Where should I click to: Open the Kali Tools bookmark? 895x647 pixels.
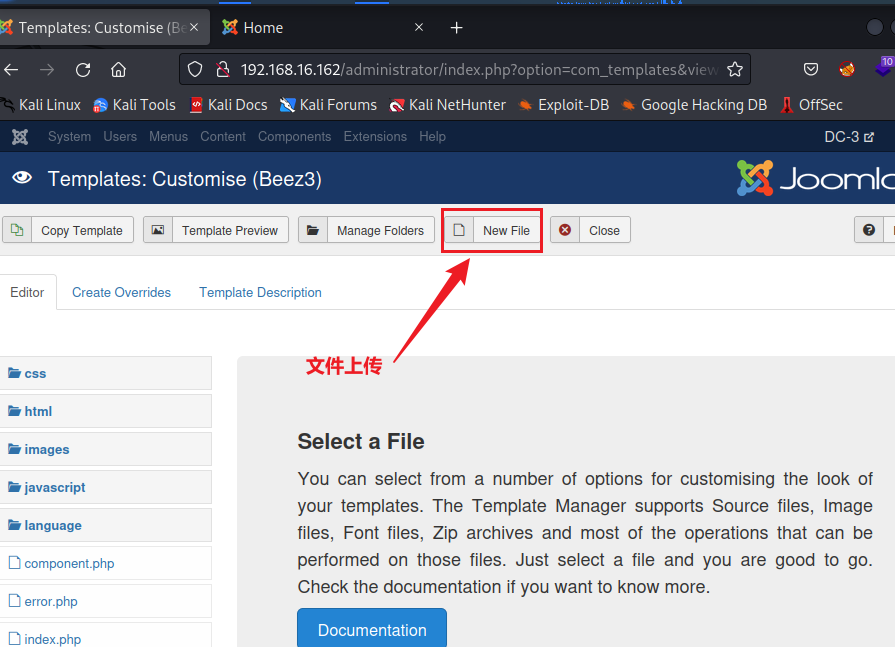point(134,105)
